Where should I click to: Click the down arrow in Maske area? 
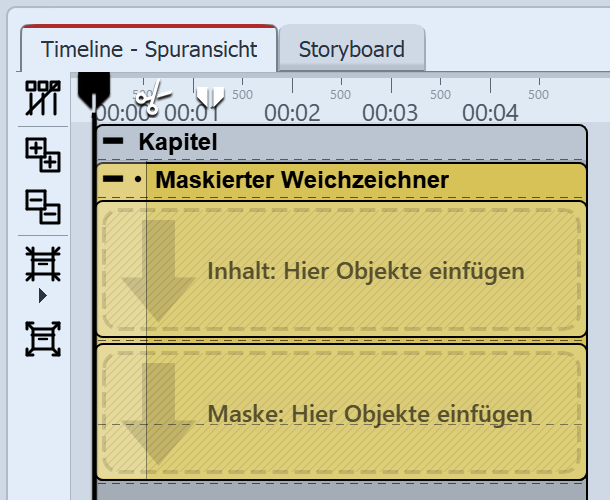click(x=157, y=412)
